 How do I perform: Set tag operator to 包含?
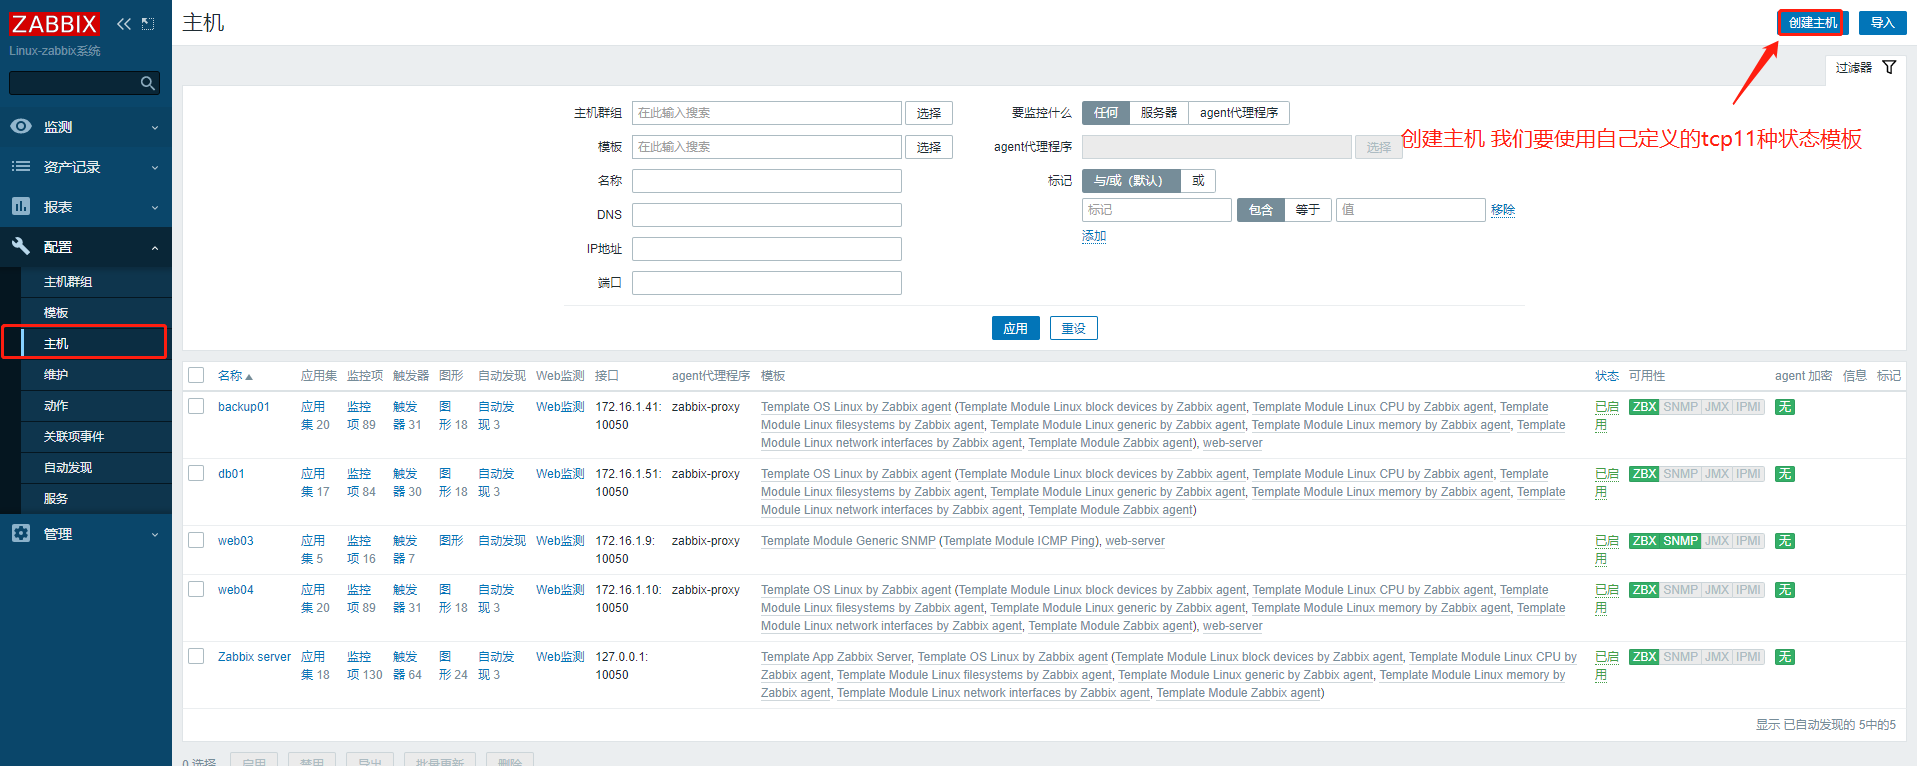coord(1260,210)
